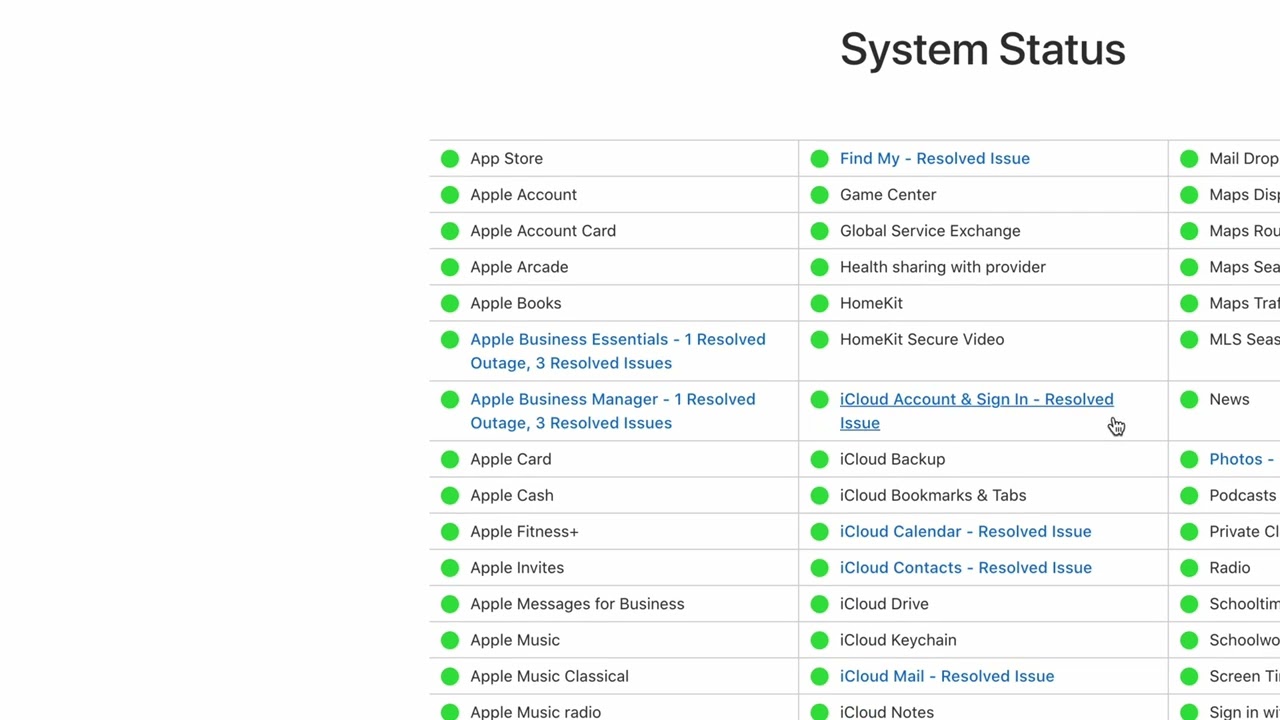This screenshot has width=1280, height=720.
Task: Click the green status dot beside App Store
Action: (x=450, y=159)
